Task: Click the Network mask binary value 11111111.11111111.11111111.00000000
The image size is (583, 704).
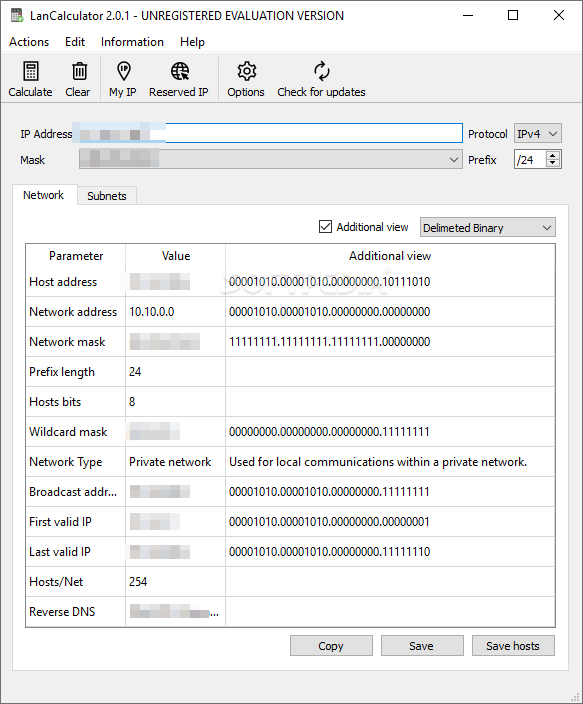Action: [x=330, y=342]
